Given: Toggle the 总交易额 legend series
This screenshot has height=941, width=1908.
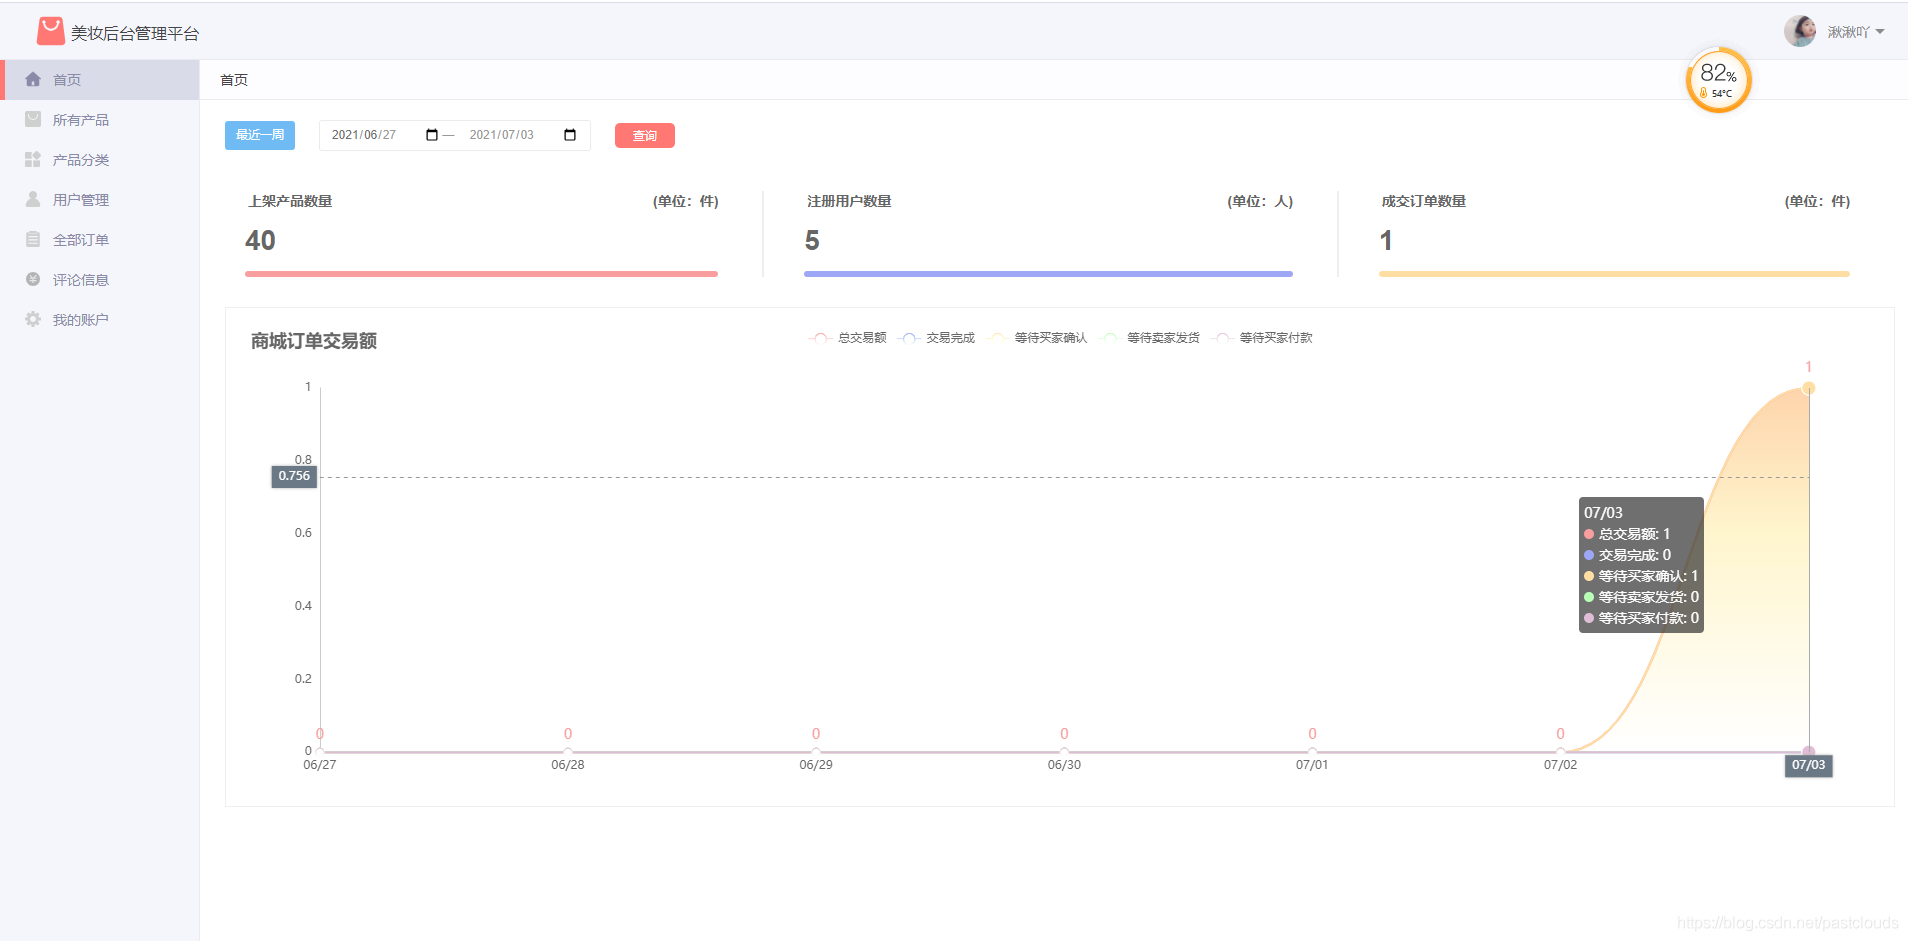Looking at the screenshot, I should (848, 338).
